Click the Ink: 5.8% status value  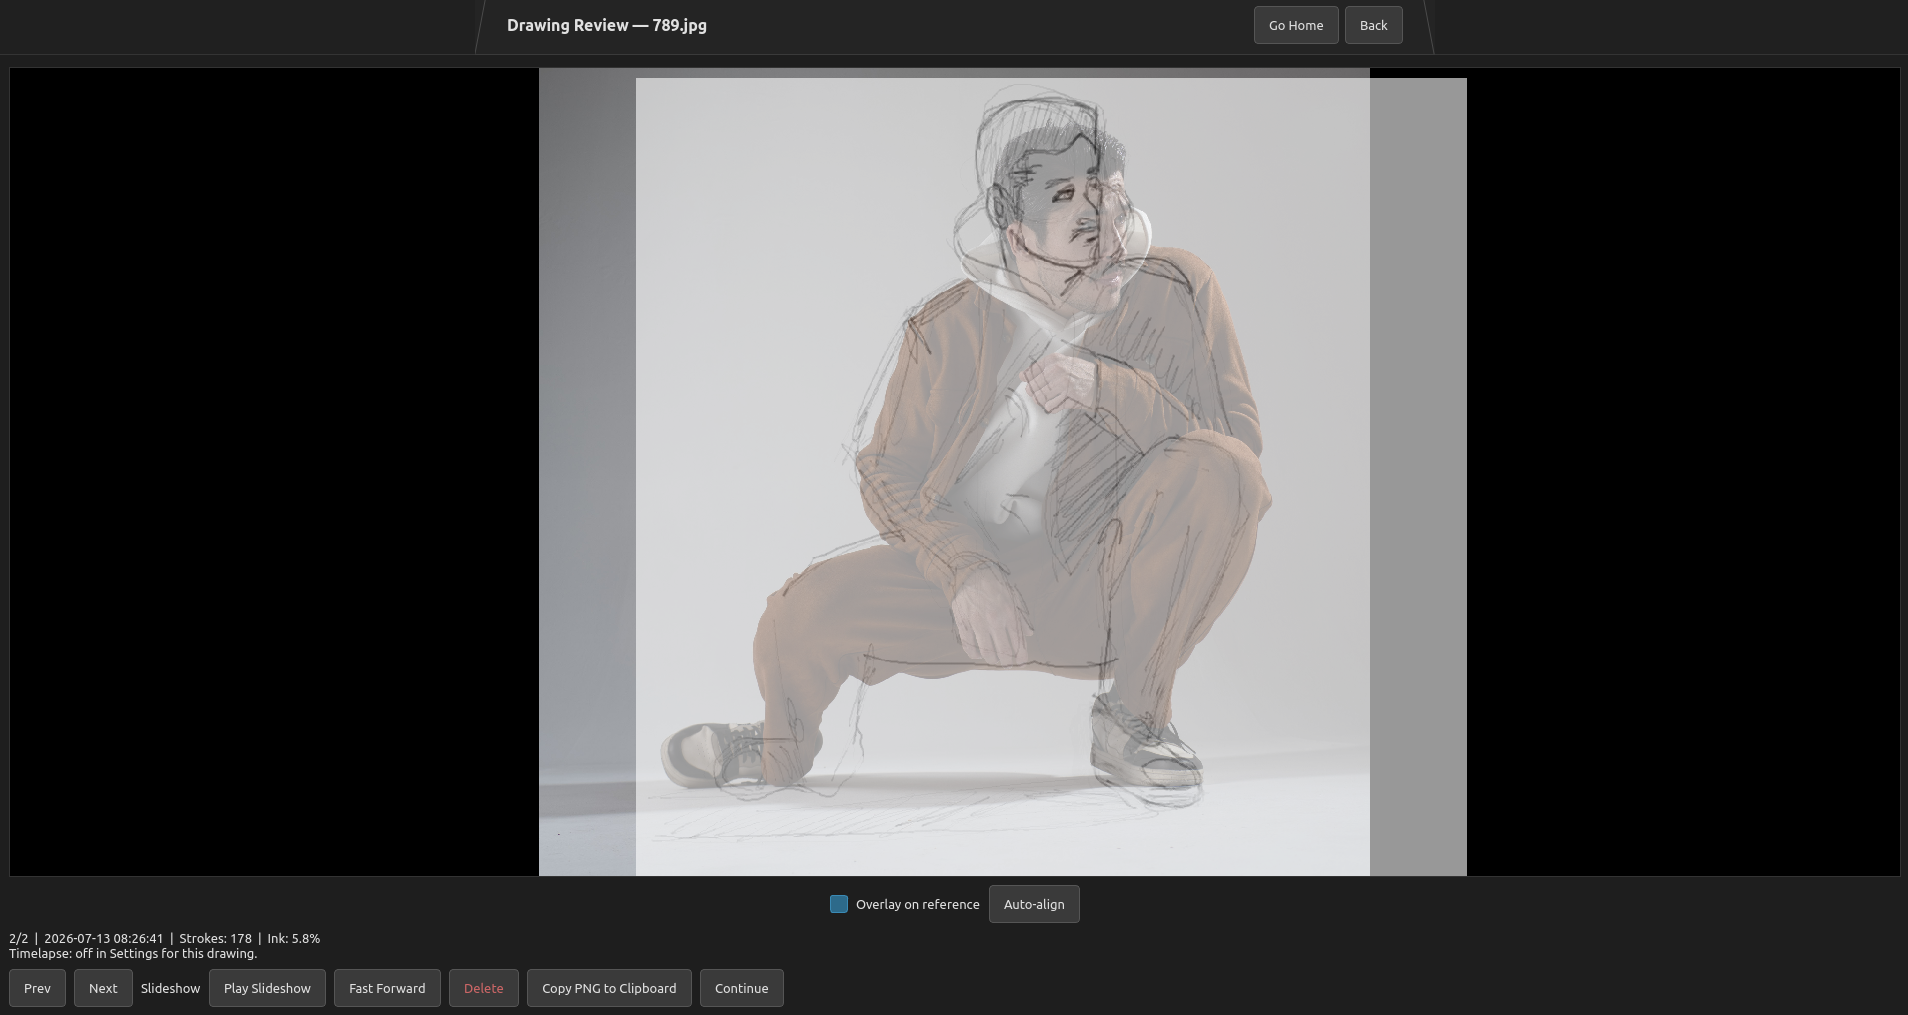pos(293,938)
